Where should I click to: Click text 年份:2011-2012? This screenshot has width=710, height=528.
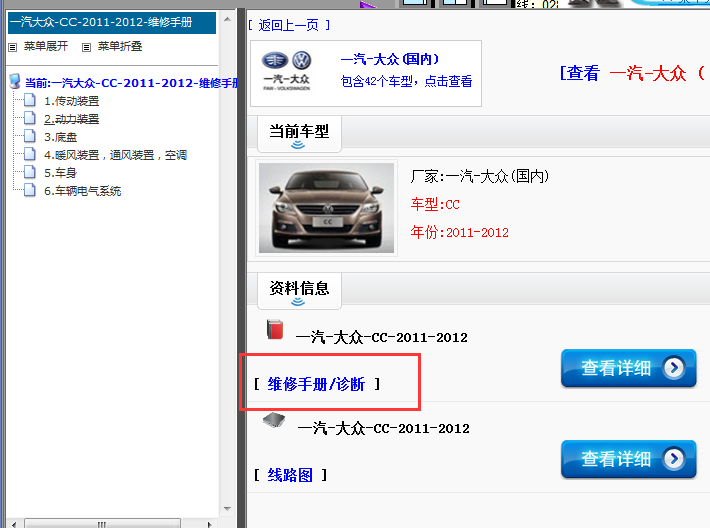460,232
